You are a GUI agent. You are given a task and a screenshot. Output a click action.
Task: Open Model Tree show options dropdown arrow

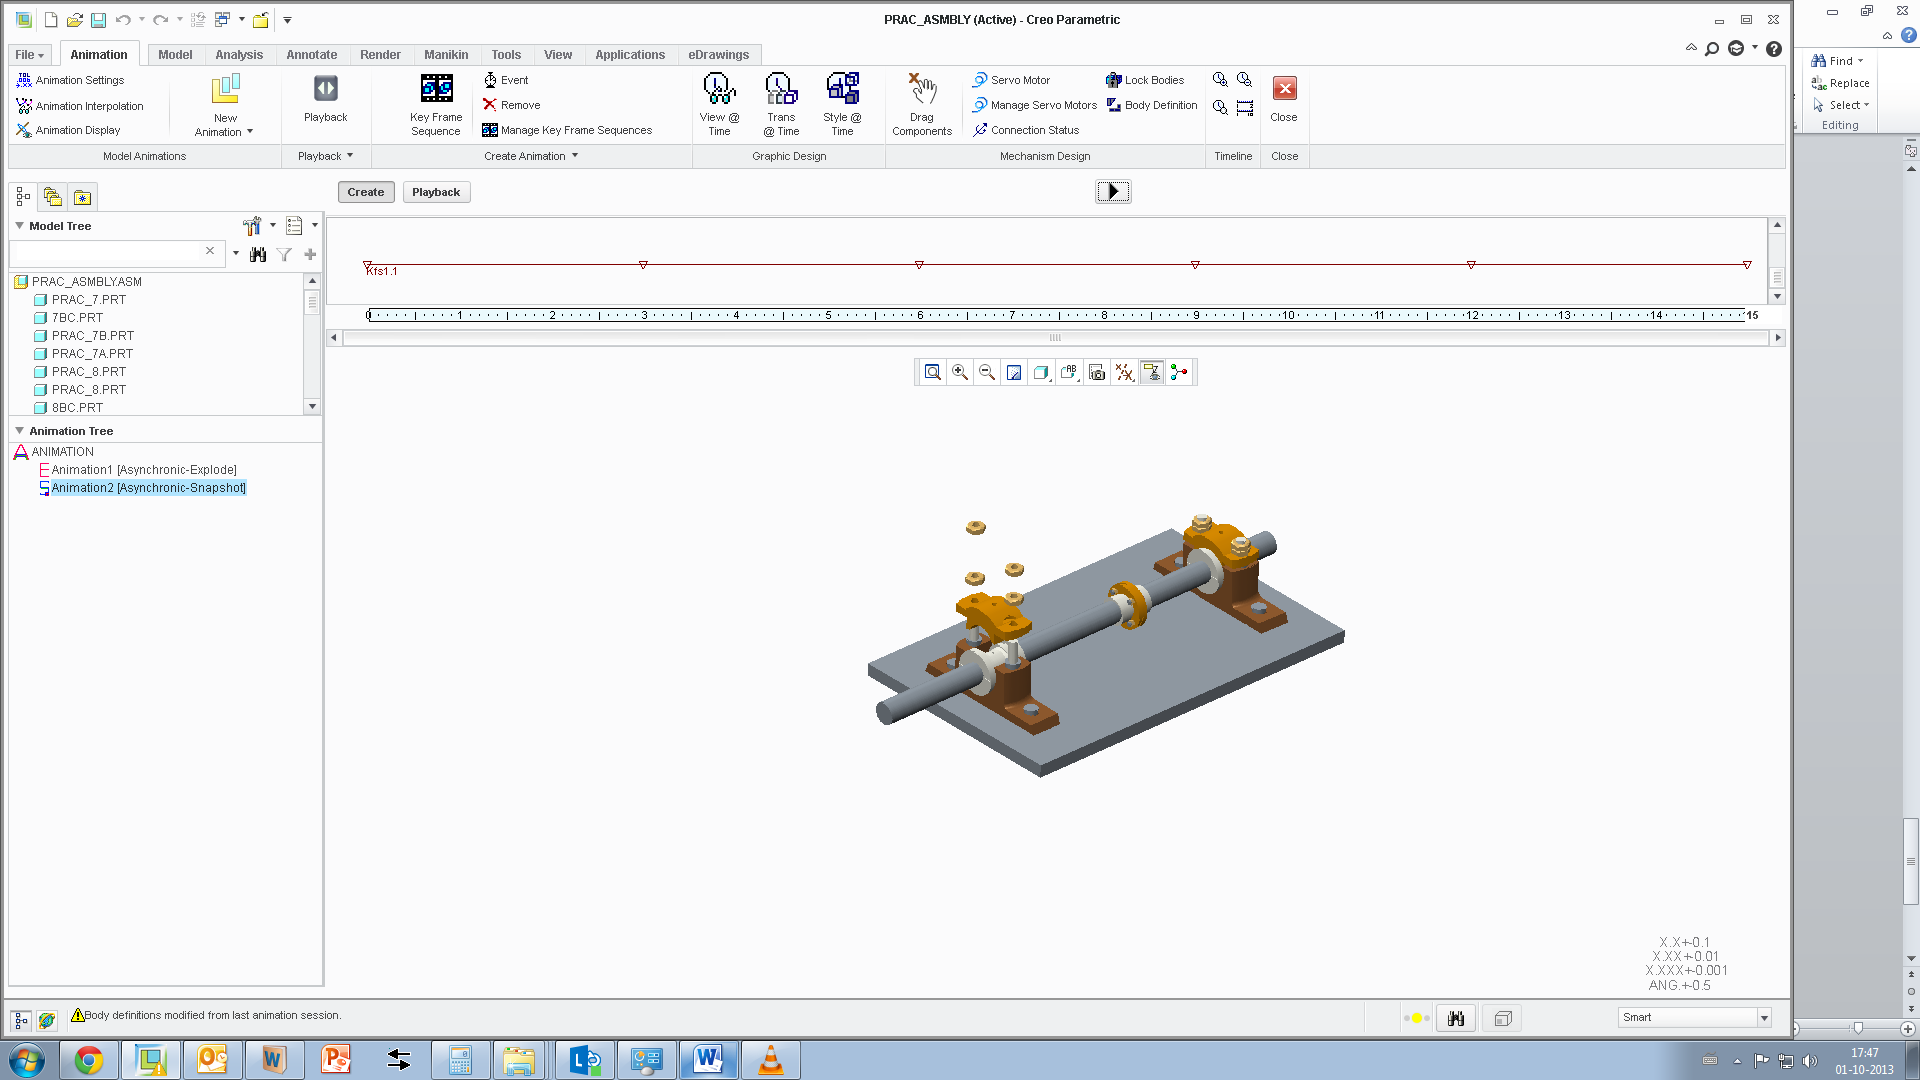[x=315, y=226]
